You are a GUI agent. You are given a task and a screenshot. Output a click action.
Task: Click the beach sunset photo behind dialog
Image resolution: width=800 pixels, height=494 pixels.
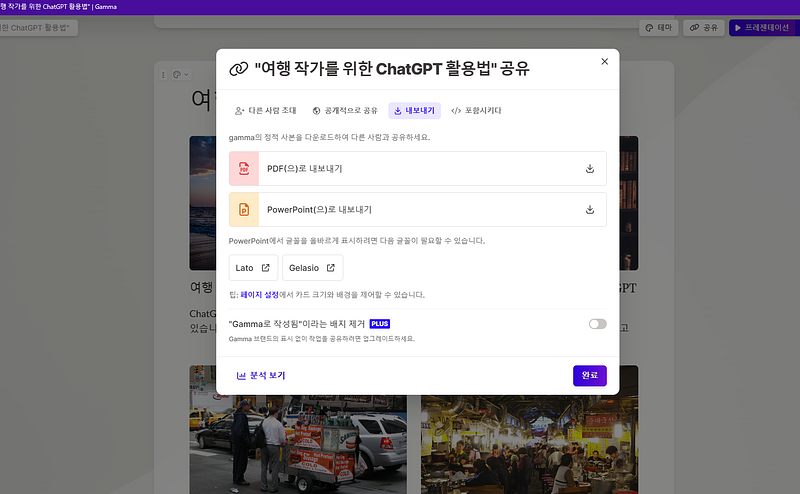[x=203, y=203]
